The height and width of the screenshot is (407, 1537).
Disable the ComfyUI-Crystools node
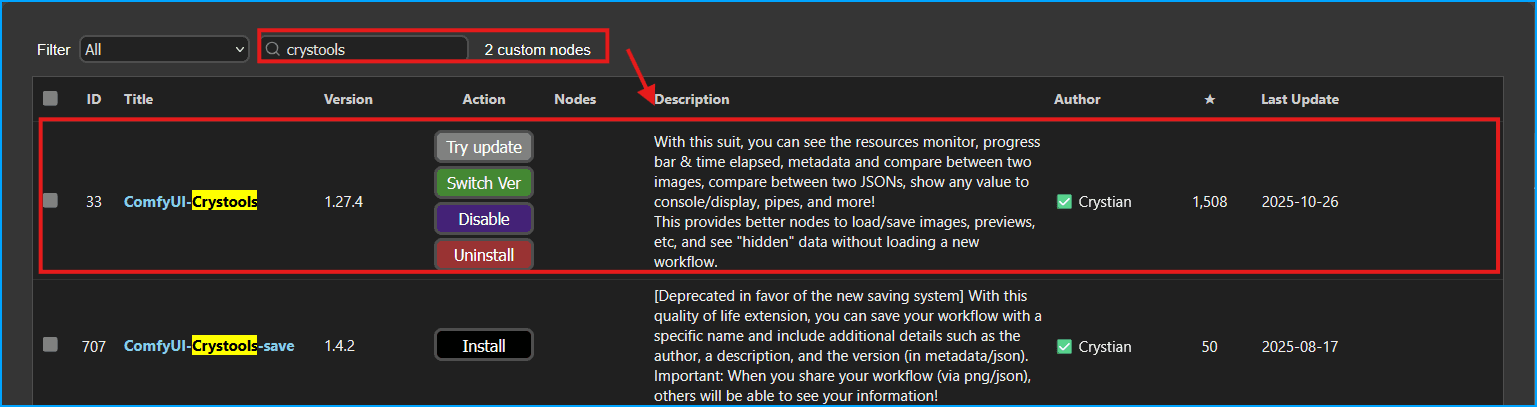pyautogui.click(x=484, y=219)
